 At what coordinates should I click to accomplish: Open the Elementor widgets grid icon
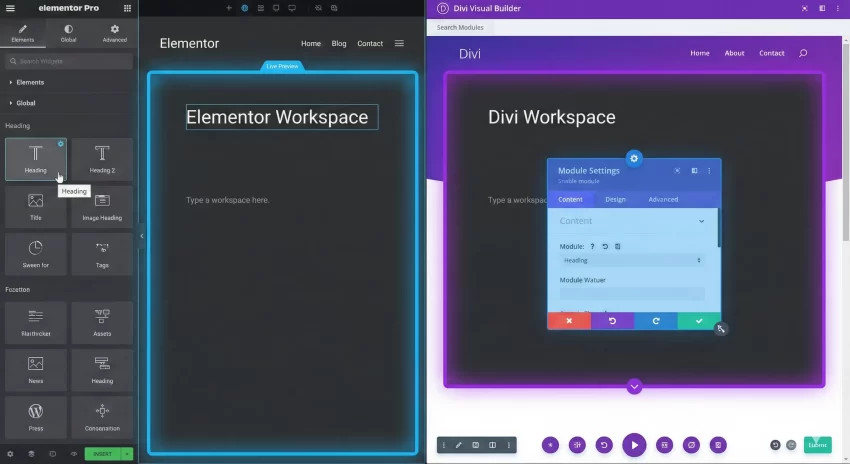(x=127, y=8)
